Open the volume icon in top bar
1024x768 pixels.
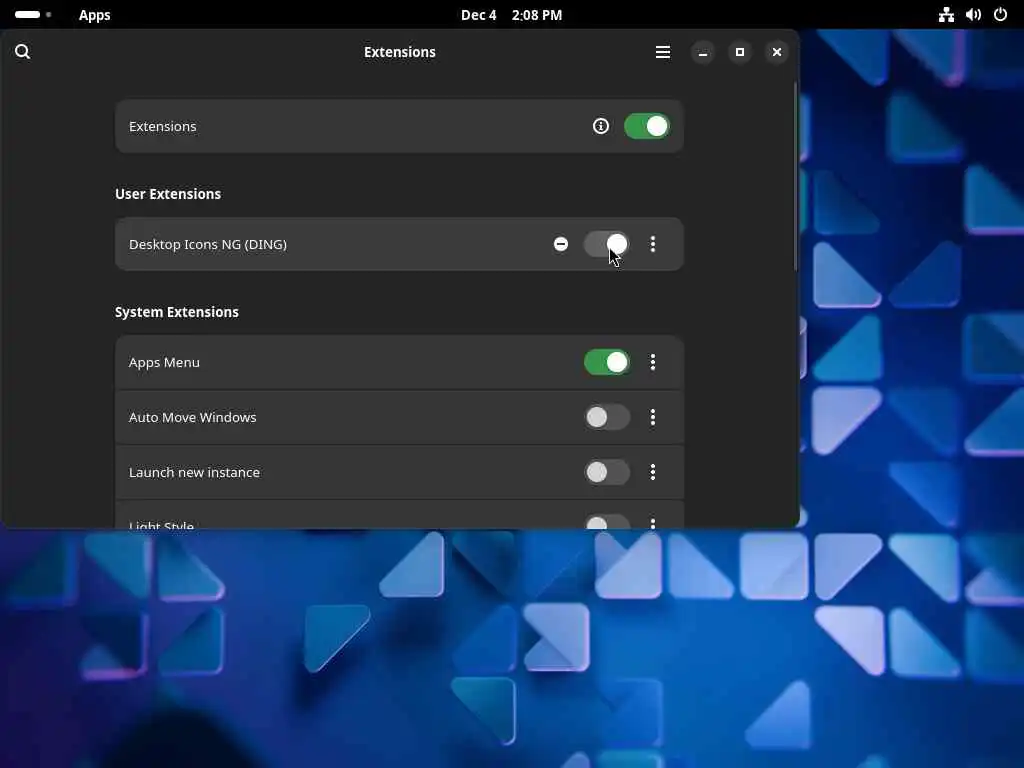click(x=973, y=14)
